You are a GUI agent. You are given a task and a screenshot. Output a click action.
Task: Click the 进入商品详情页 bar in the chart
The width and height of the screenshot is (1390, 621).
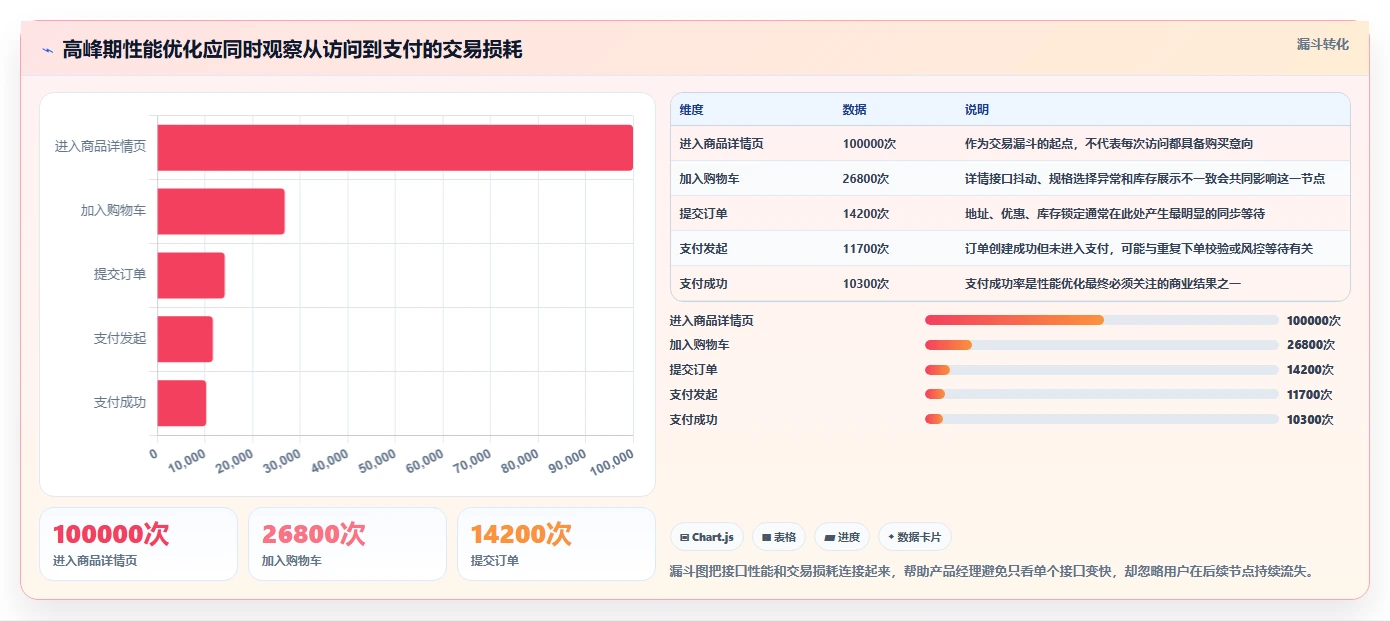[395, 147]
